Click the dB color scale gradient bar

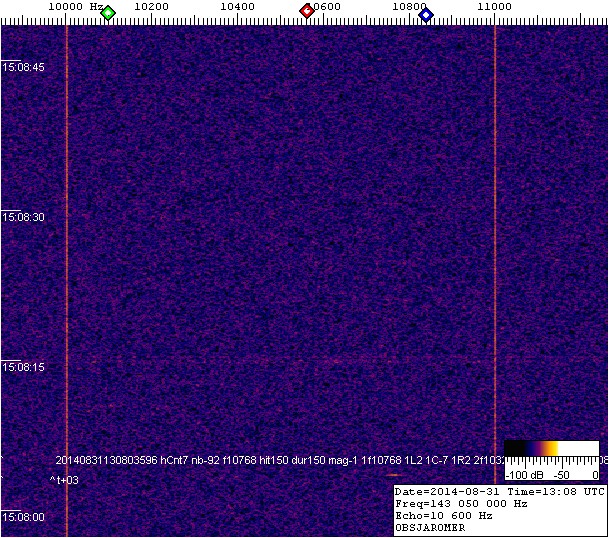pyautogui.click(x=552, y=449)
